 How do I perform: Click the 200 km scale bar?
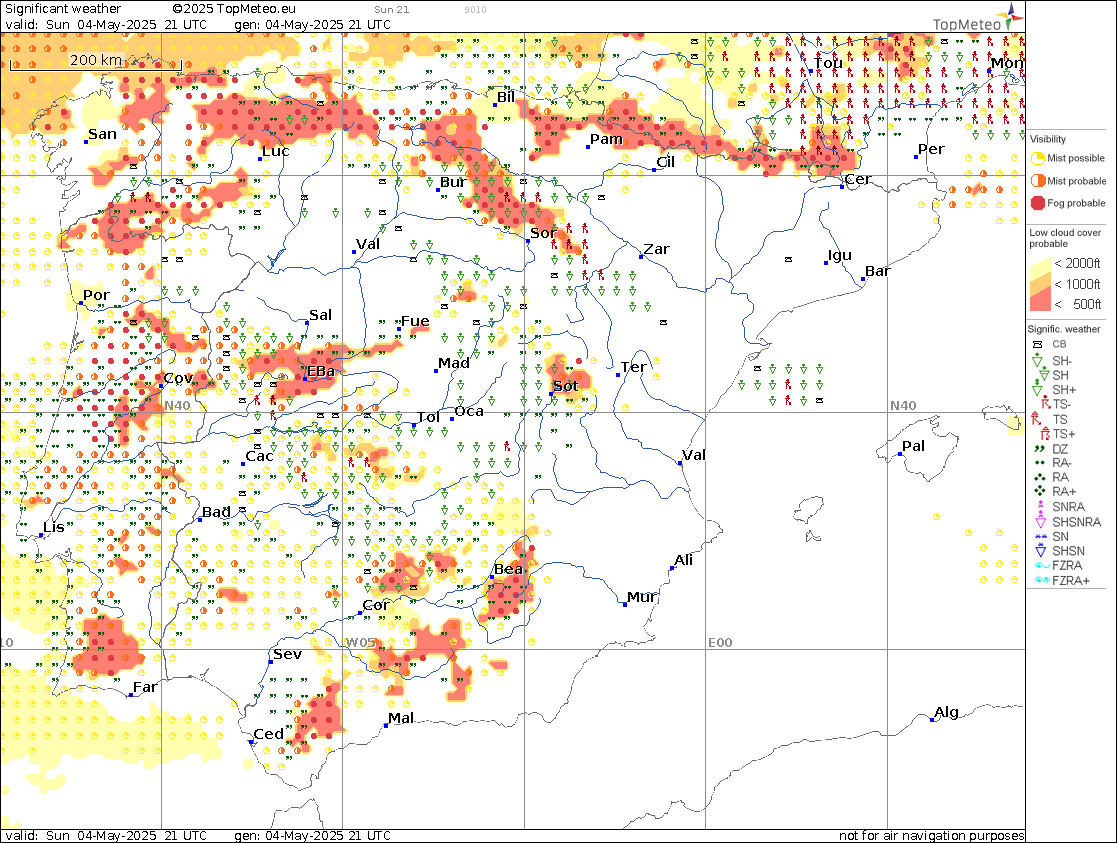pyautogui.click(x=96, y=64)
